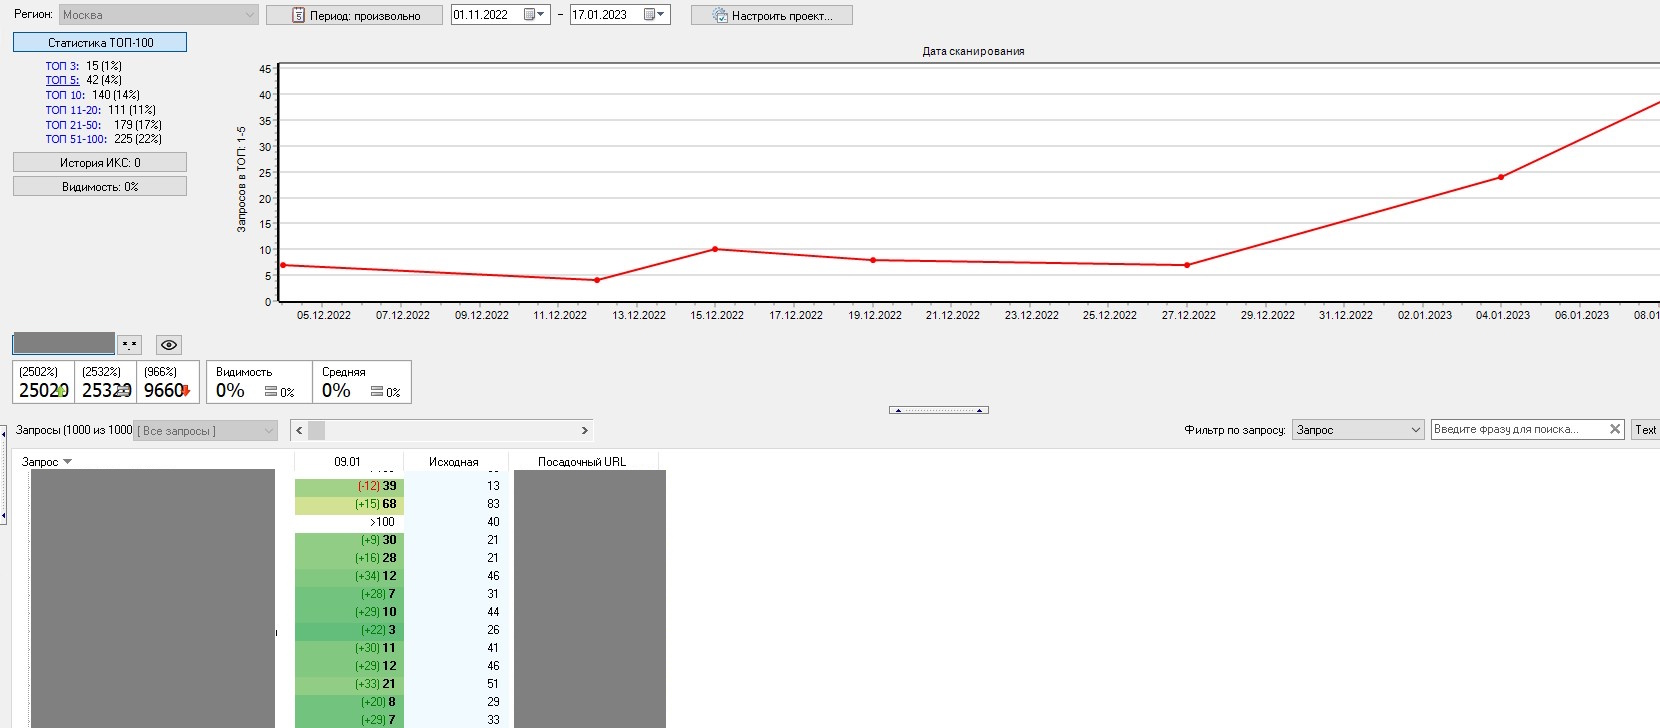Open the 'ТОП 10:' statistics link
Viewport: 1660px width, 728px height.
(65, 95)
